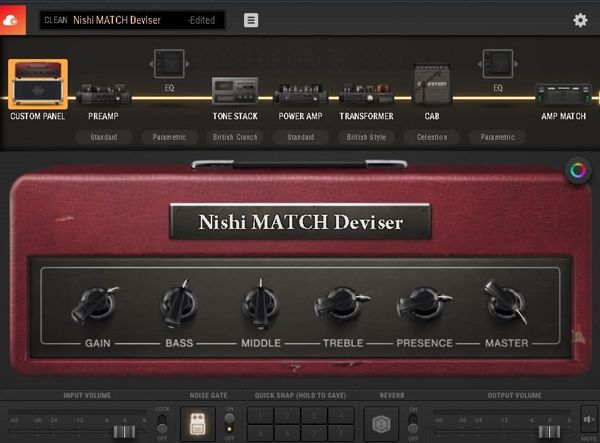
Task: Select the Tone Stack module icon
Action: tap(235, 91)
